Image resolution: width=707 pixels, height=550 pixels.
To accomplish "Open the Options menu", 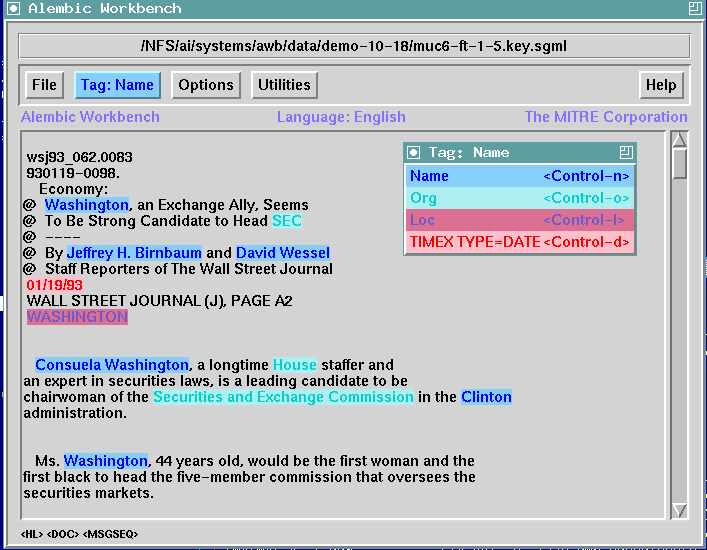I will point(206,85).
